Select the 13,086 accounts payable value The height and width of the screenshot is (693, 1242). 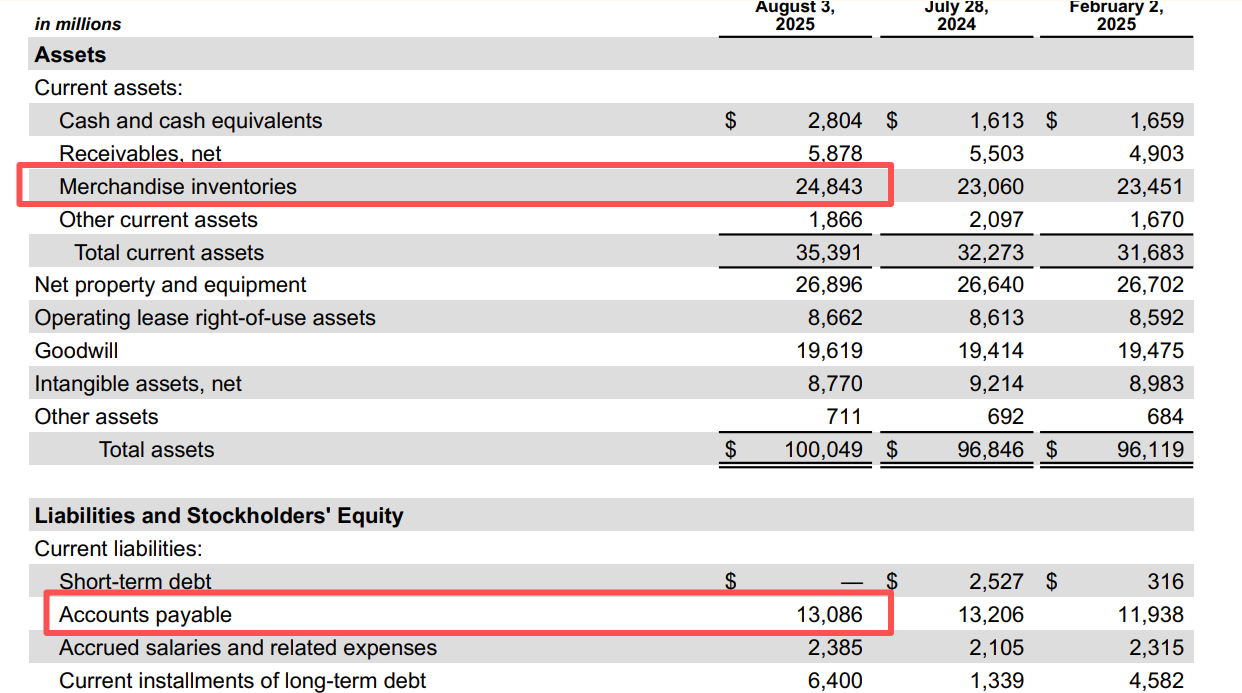[828, 615]
